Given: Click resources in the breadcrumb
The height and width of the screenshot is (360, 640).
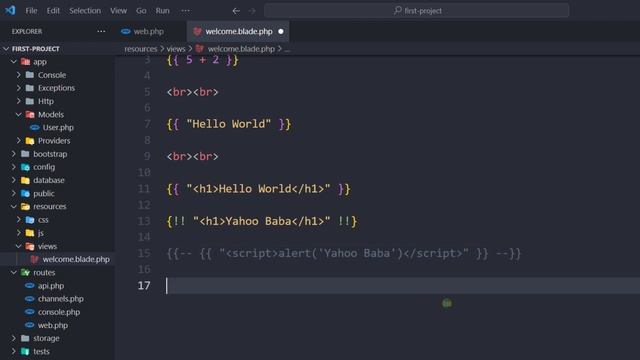Looking at the screenshot, I should tap(141, 49).
